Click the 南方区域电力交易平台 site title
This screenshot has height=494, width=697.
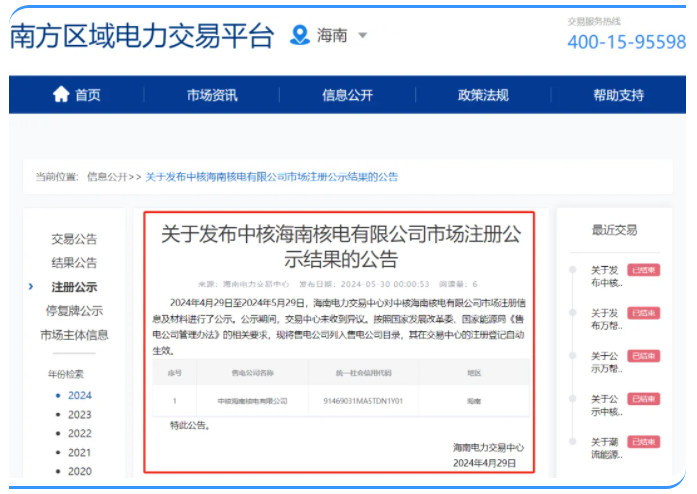[142, 36]
